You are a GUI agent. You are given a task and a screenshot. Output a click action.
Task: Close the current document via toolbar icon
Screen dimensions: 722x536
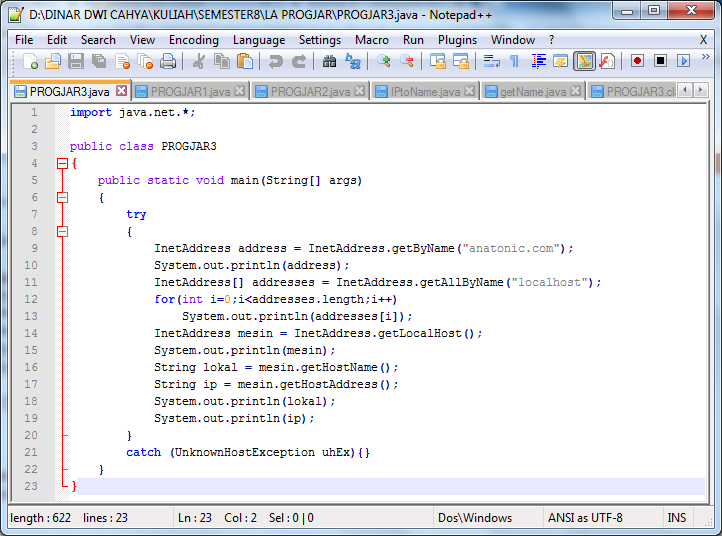pos(122,61)
